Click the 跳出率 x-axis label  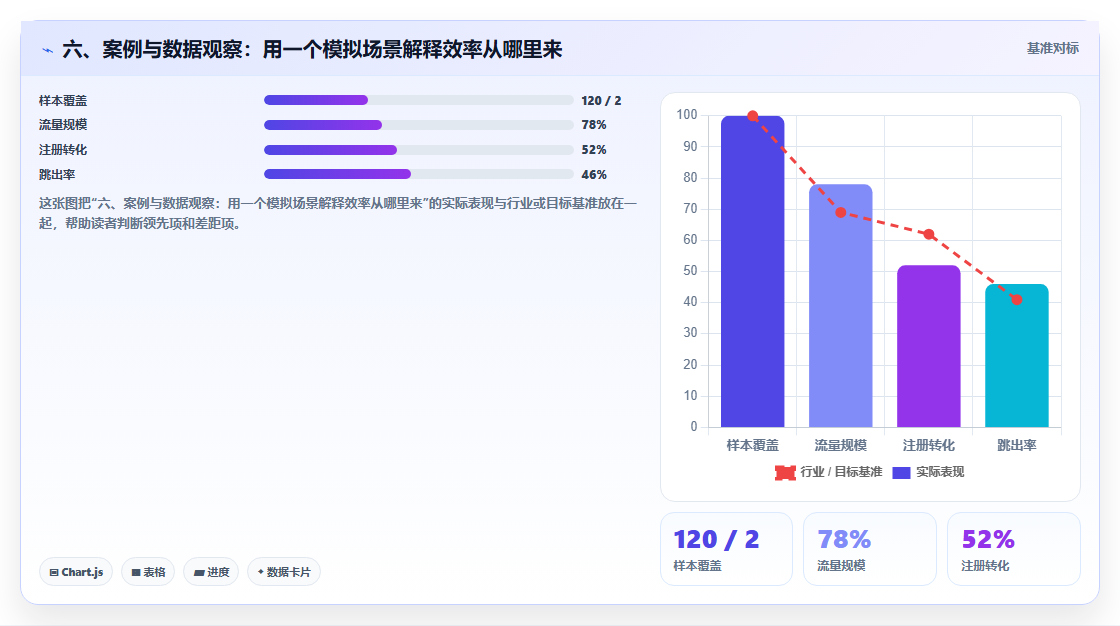(1016, 445)
